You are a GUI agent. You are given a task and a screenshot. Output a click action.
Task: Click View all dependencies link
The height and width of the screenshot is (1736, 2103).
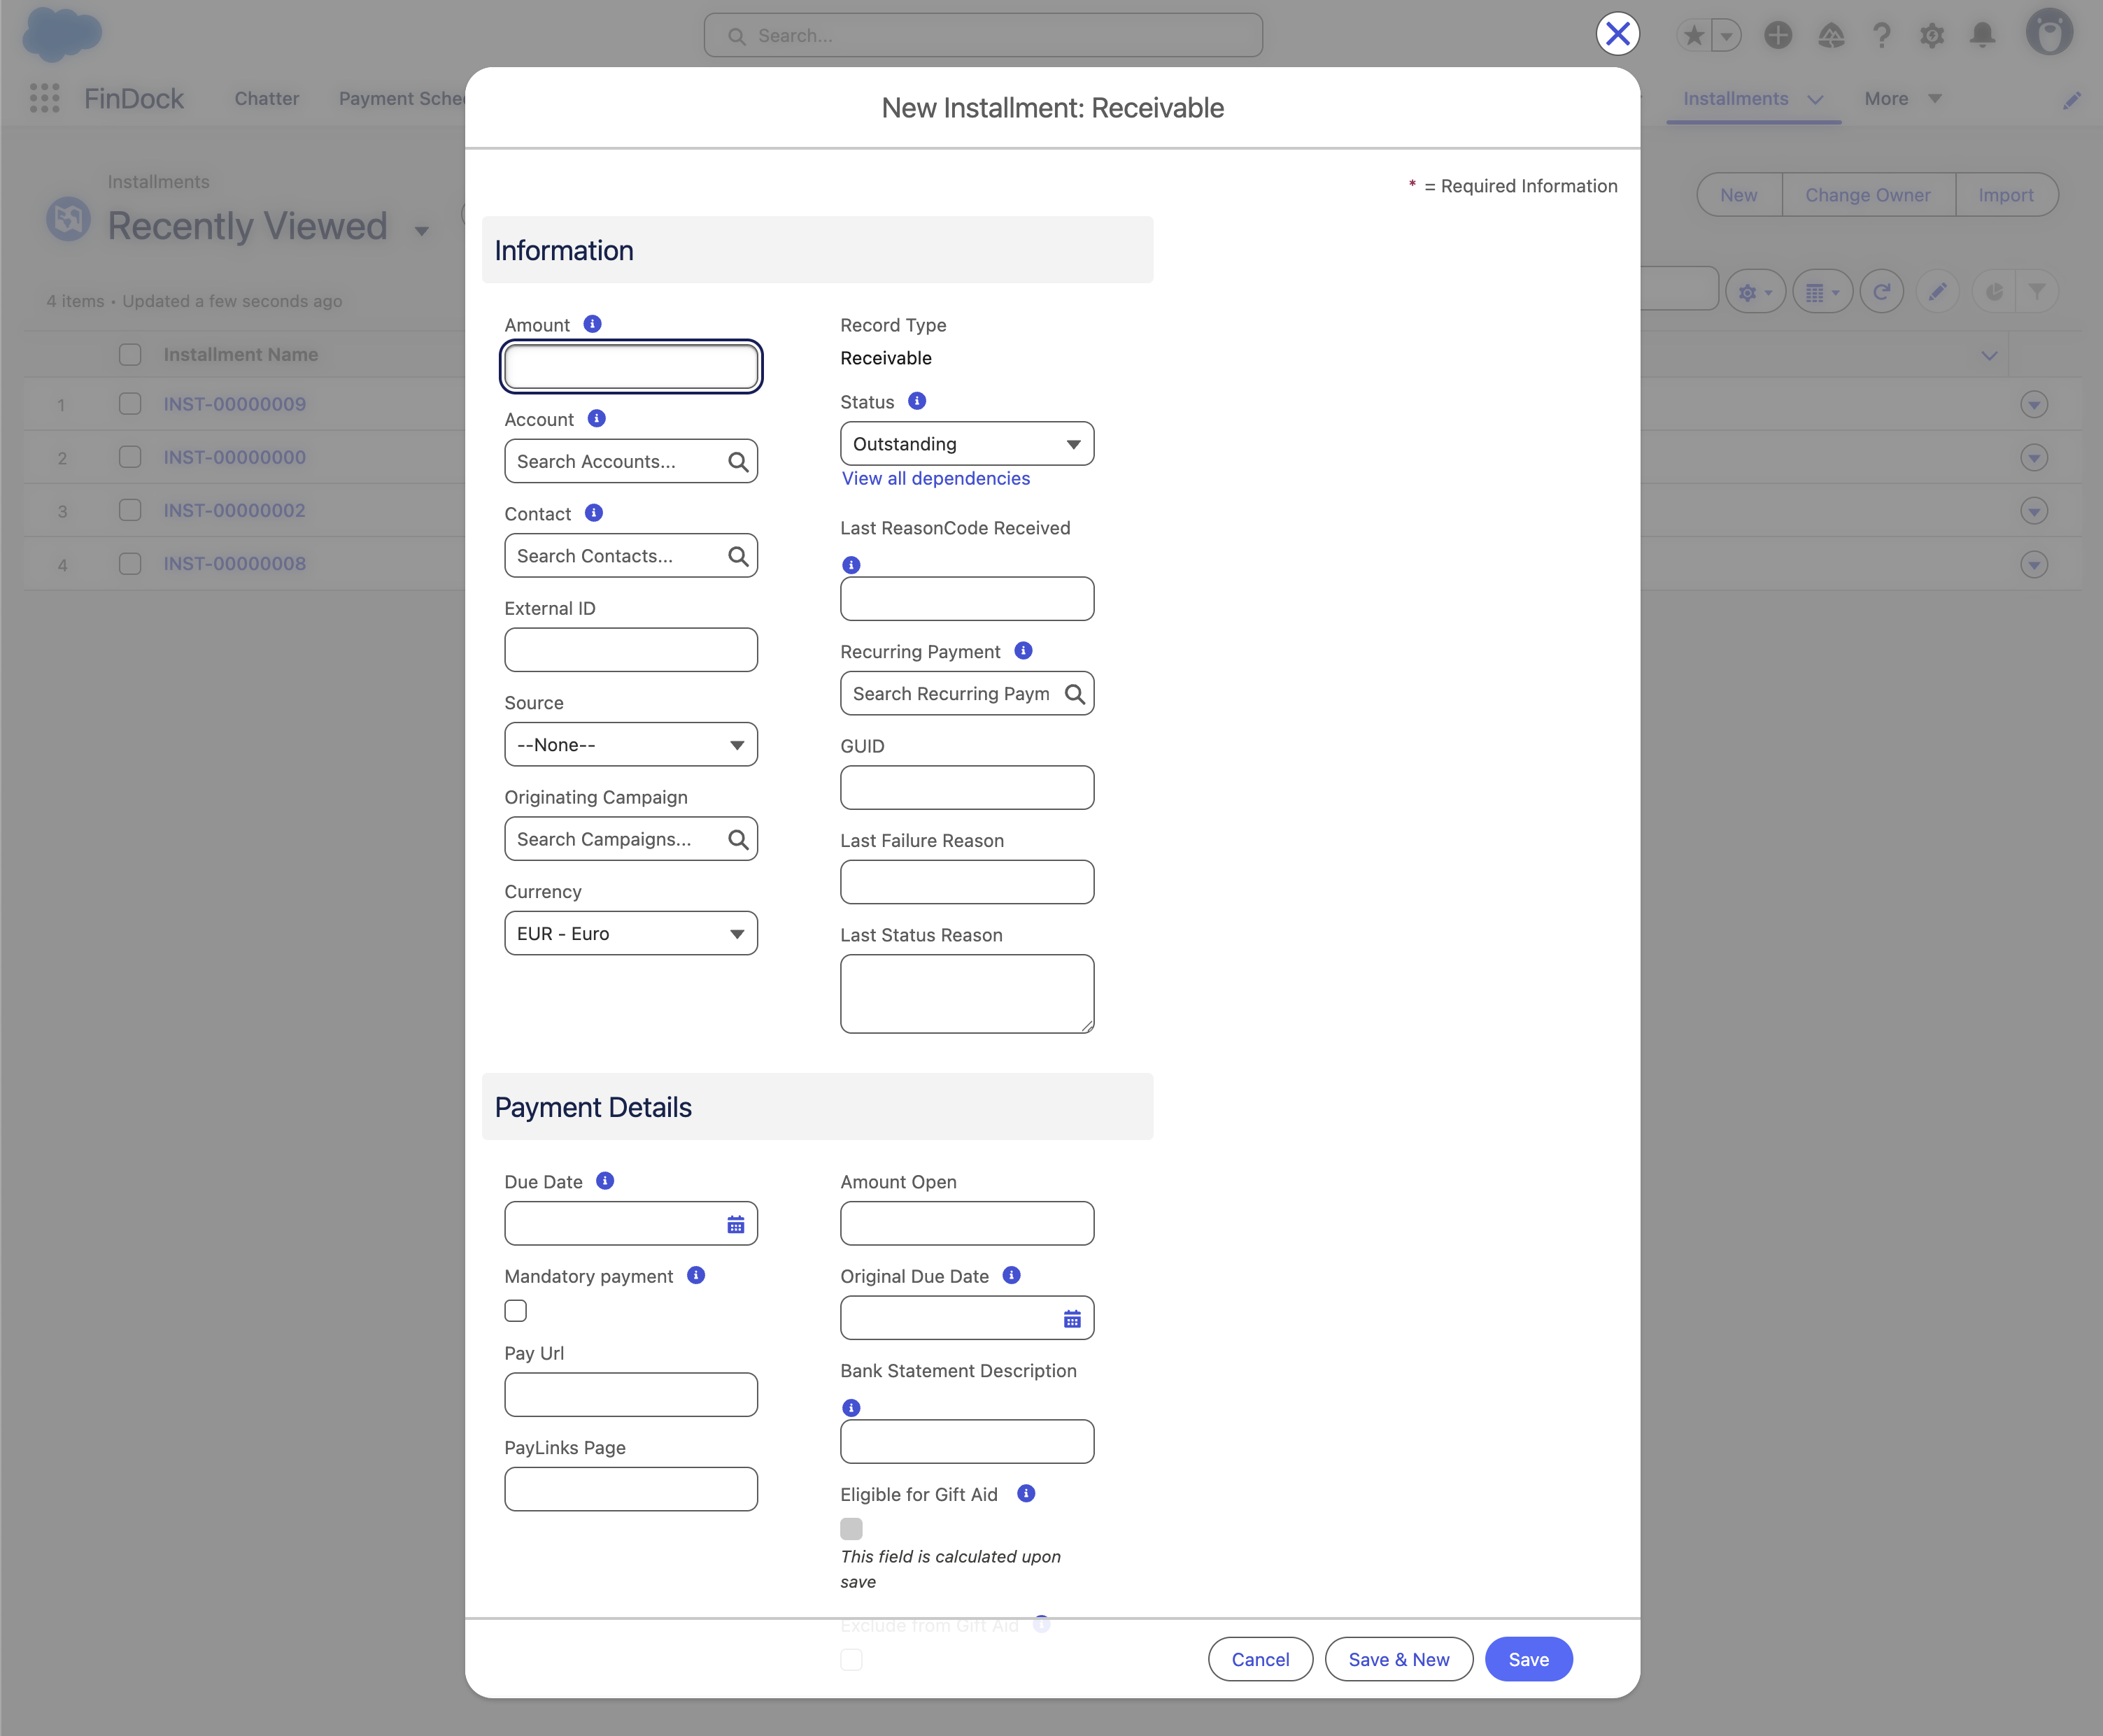coord(935,478)
